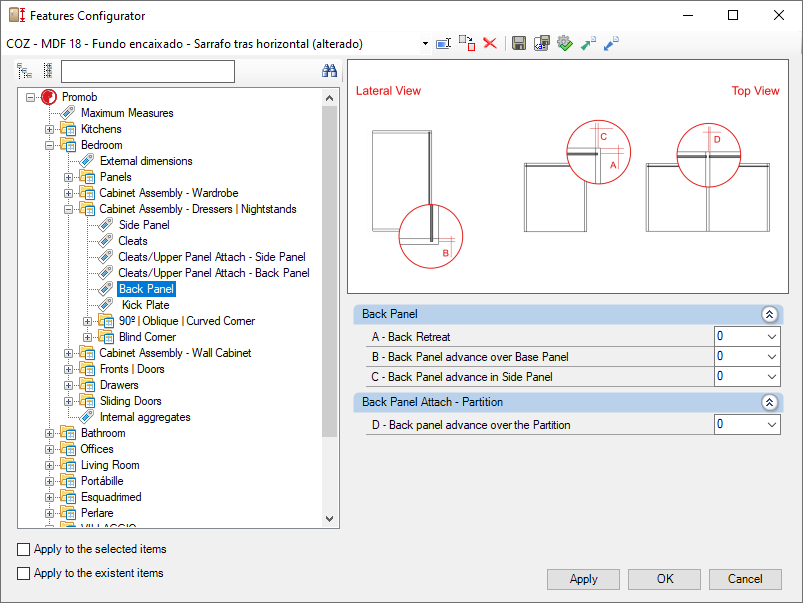This screenshot has width=803, height=603.
Task: Expand the Sliding Doors node
Action: point(68,402)
